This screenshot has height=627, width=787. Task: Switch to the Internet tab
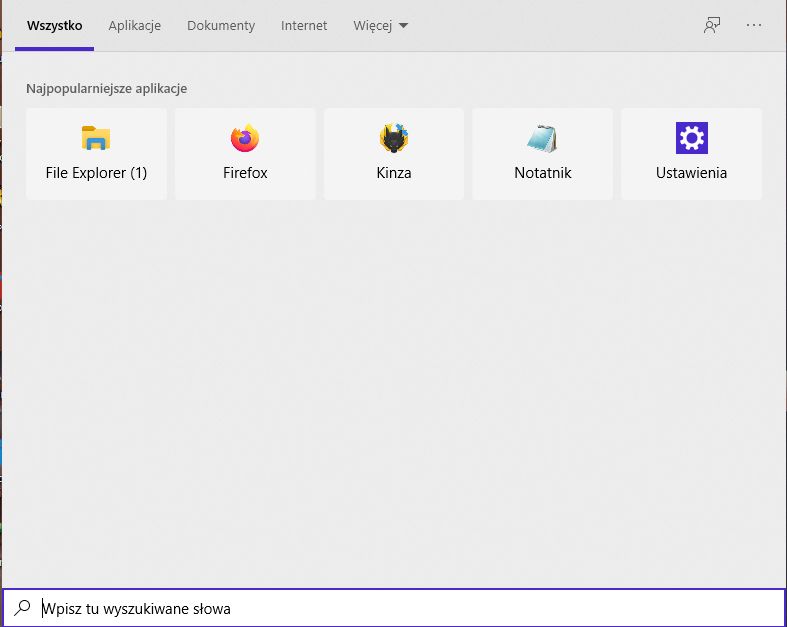[304, 26]
